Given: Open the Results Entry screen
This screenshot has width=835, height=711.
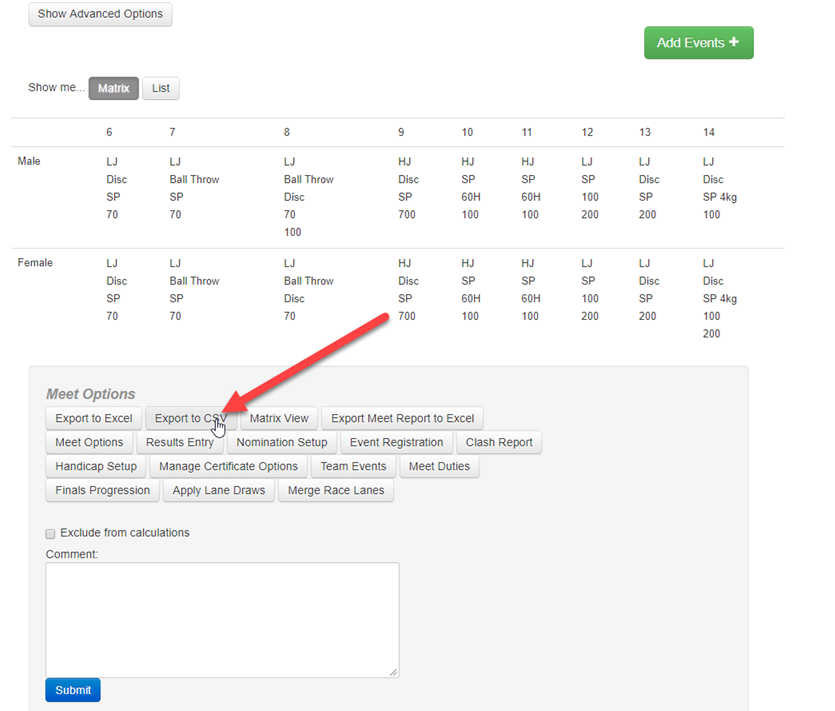Looking at the screenshot, I should (x=180, y=442).
